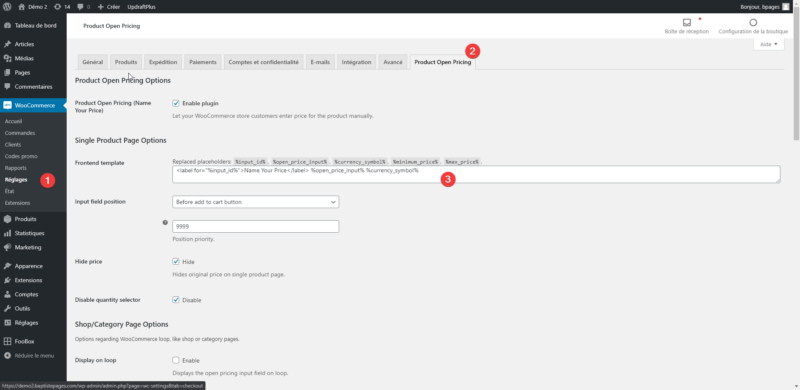Switch to the Expédition tab
This screenshot has height=390, width=800.
163,62
